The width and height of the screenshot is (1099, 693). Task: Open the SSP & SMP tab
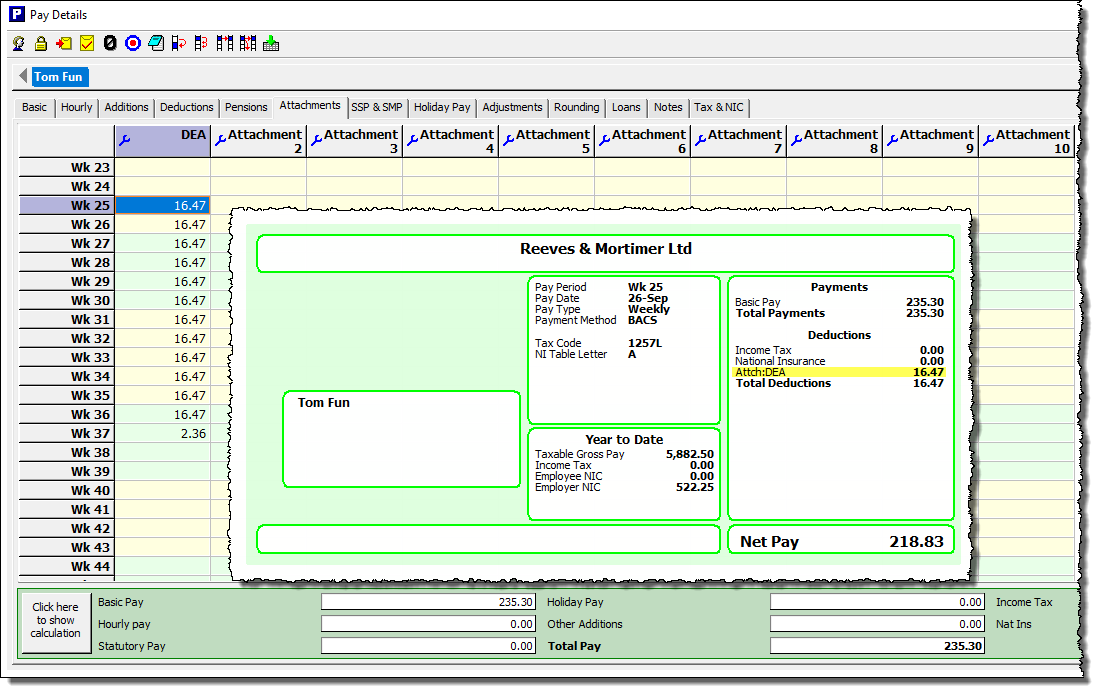tap(376, 107)
